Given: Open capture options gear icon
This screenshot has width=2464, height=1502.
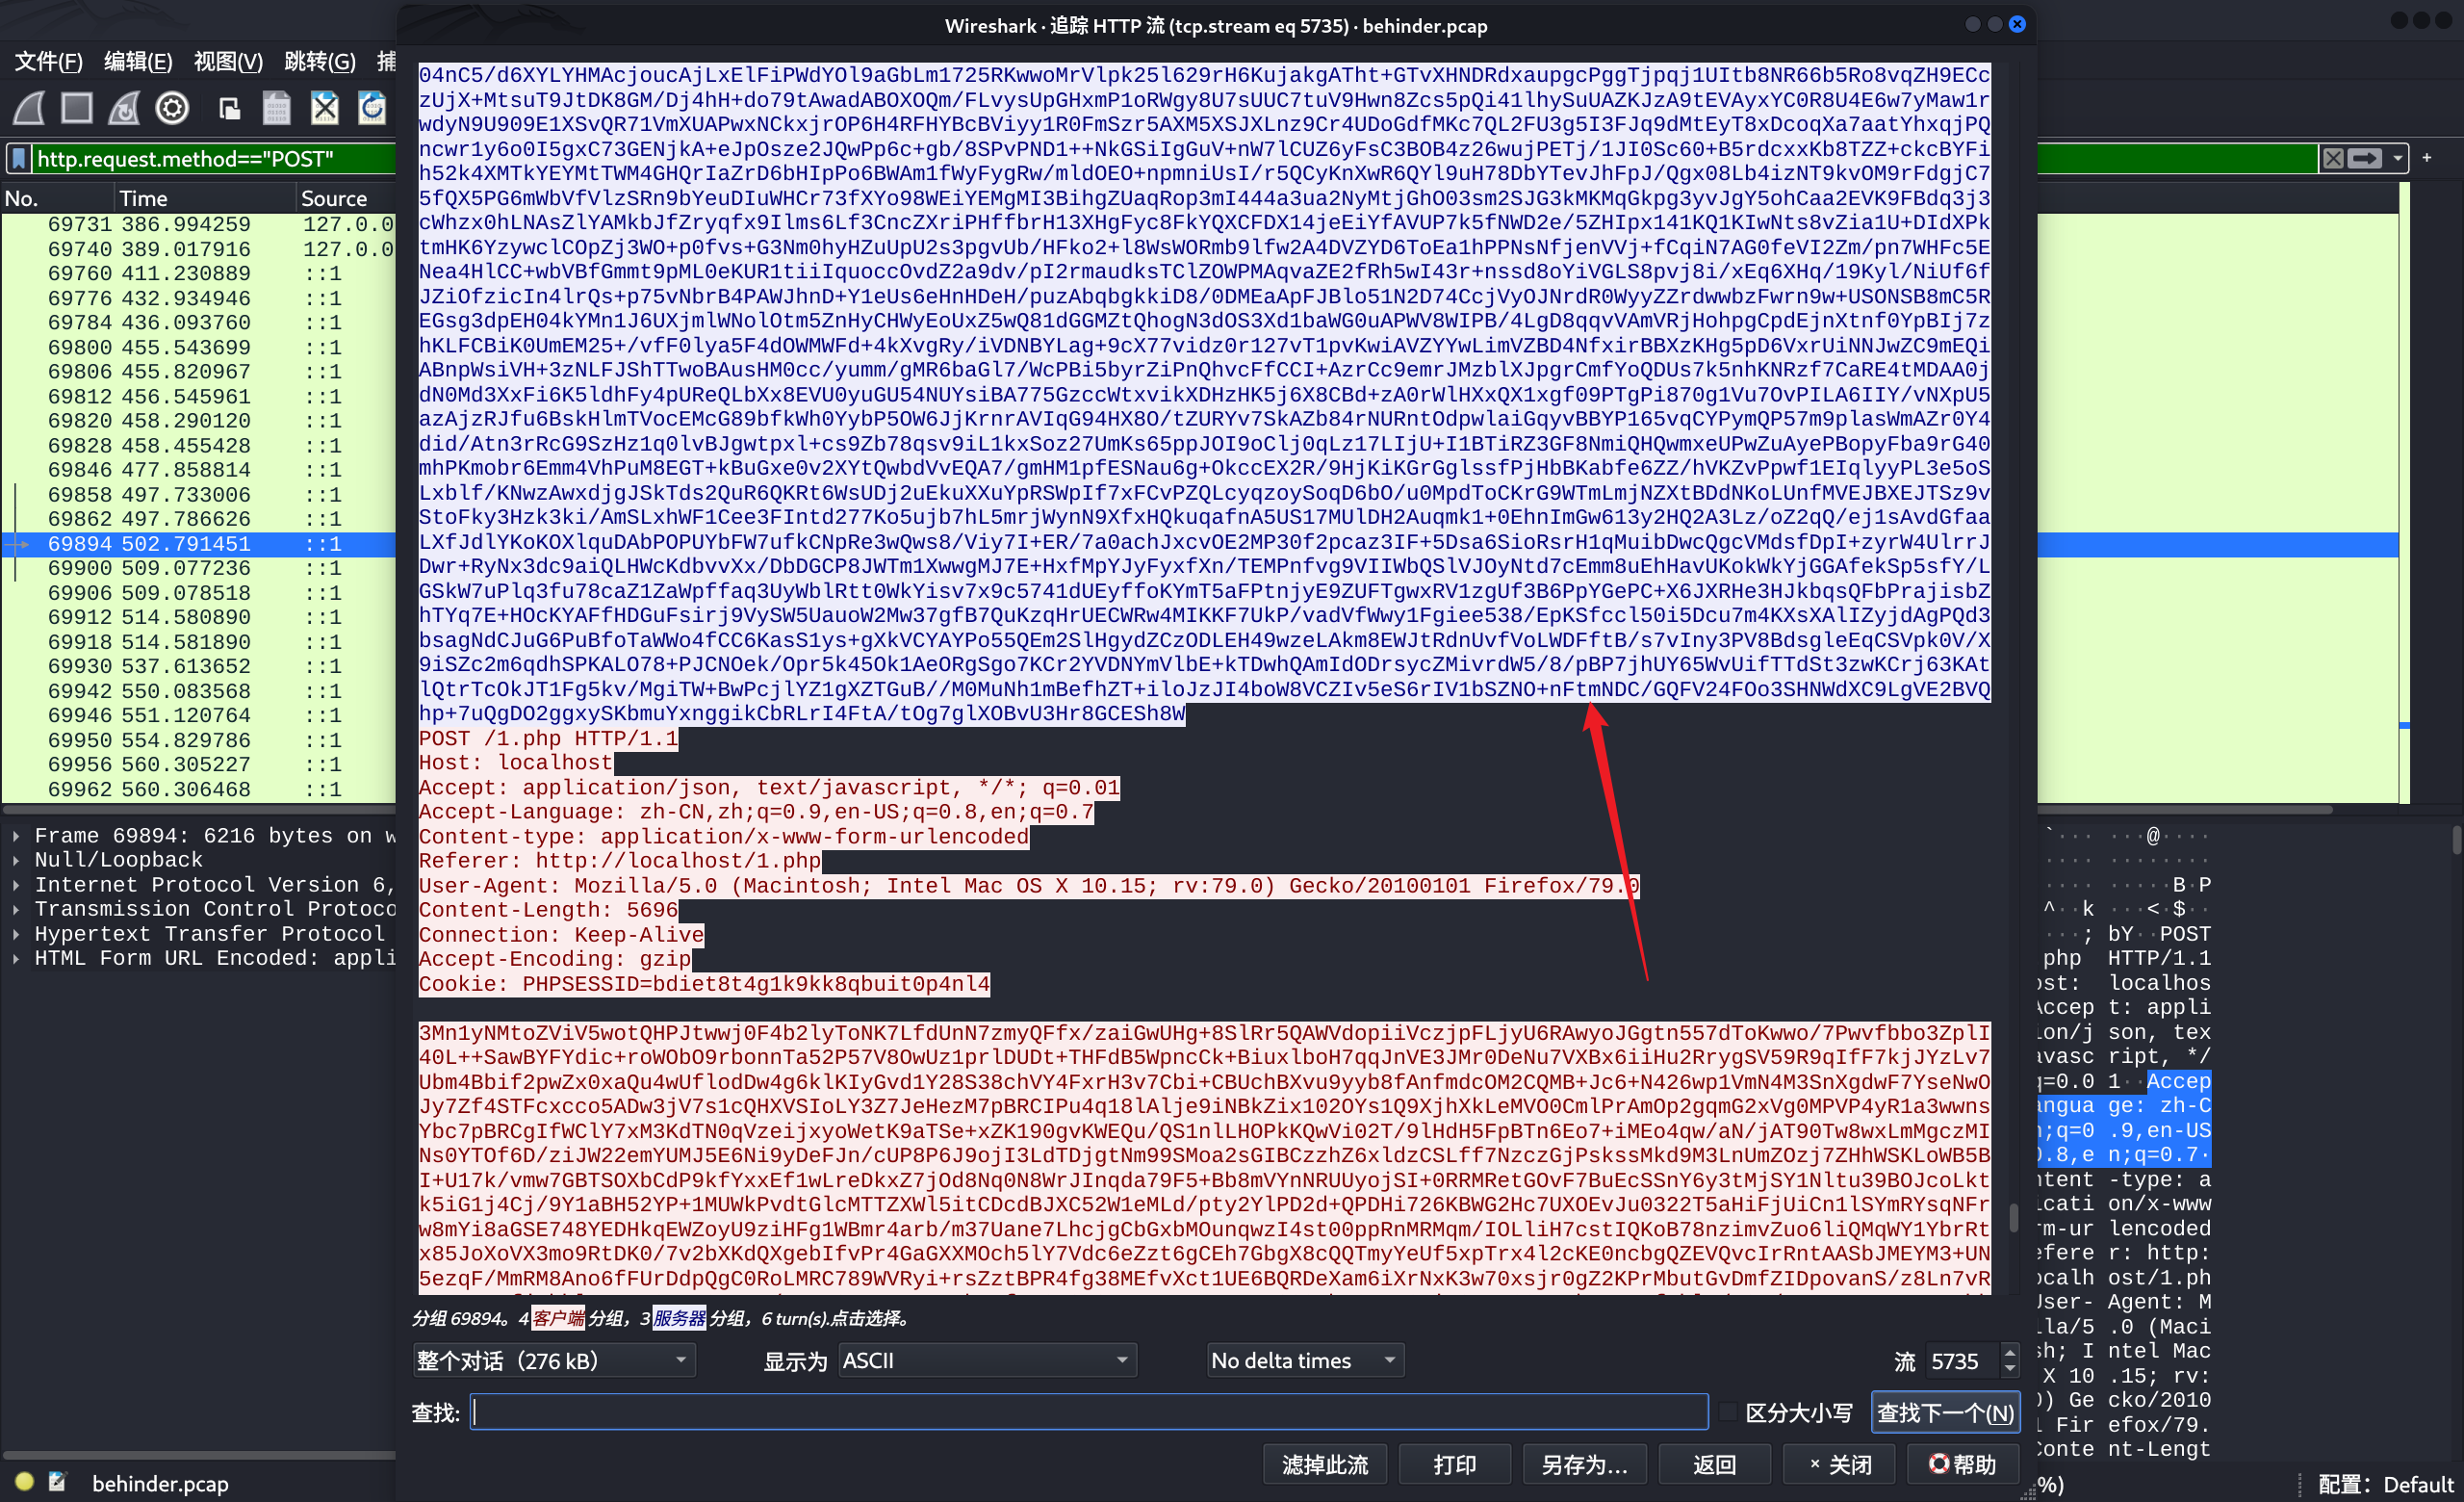Looking at the screenshot, I should [173, 108].
